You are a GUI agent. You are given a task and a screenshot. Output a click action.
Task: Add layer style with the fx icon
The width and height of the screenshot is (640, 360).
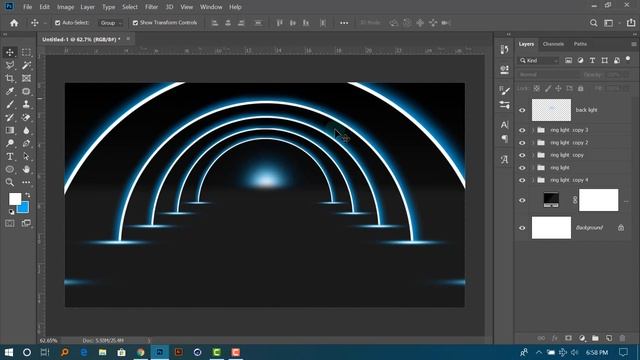click(x=555, y=338)
